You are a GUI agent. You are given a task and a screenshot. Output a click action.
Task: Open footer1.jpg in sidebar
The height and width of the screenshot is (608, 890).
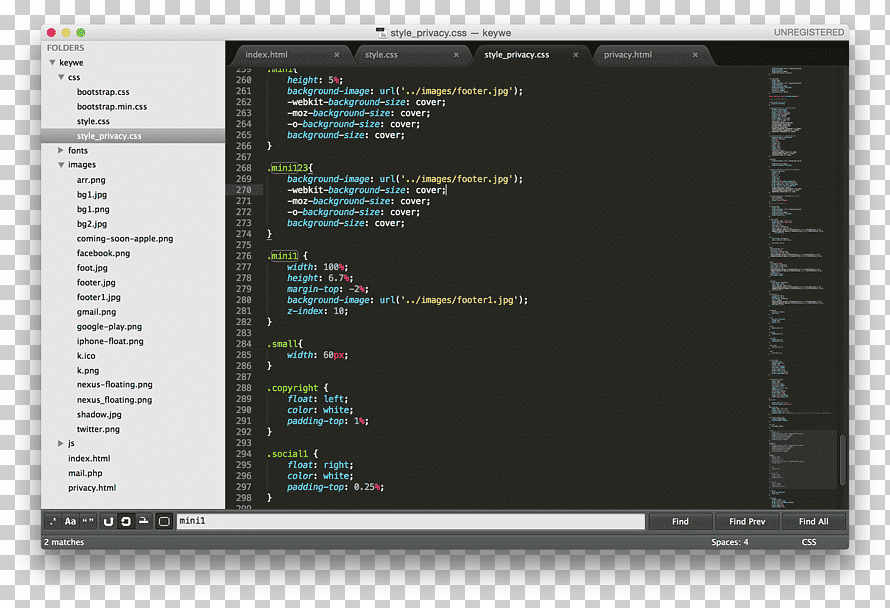coord(99,297)
